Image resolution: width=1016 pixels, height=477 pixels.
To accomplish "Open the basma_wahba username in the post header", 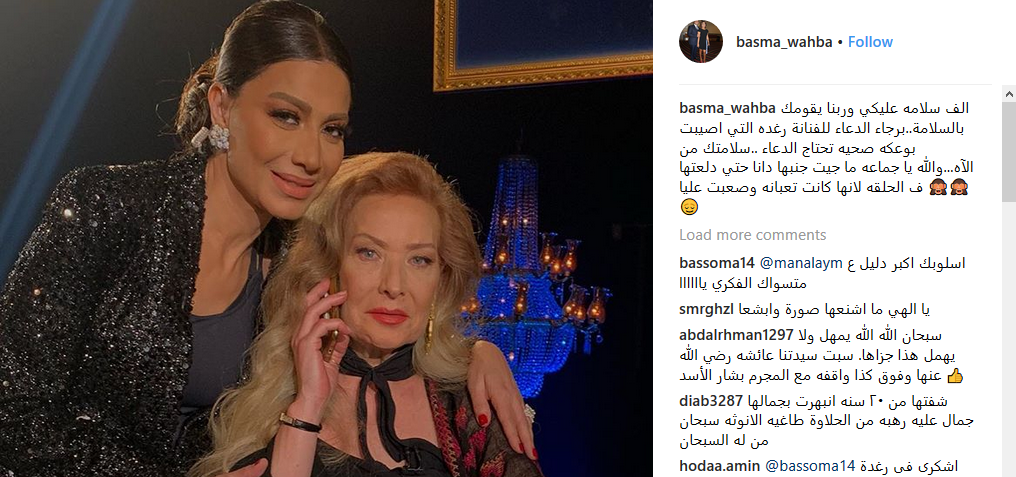I will click(x=783, y=42).
